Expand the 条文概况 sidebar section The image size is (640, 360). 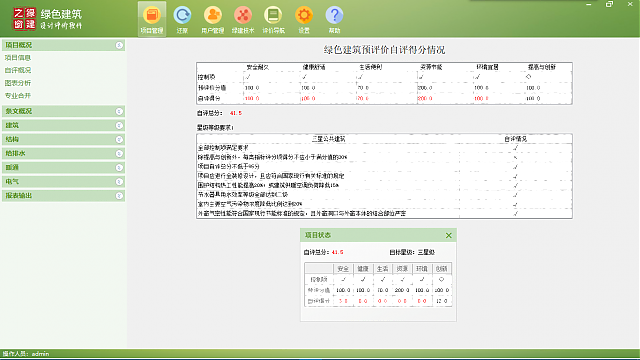119,111
